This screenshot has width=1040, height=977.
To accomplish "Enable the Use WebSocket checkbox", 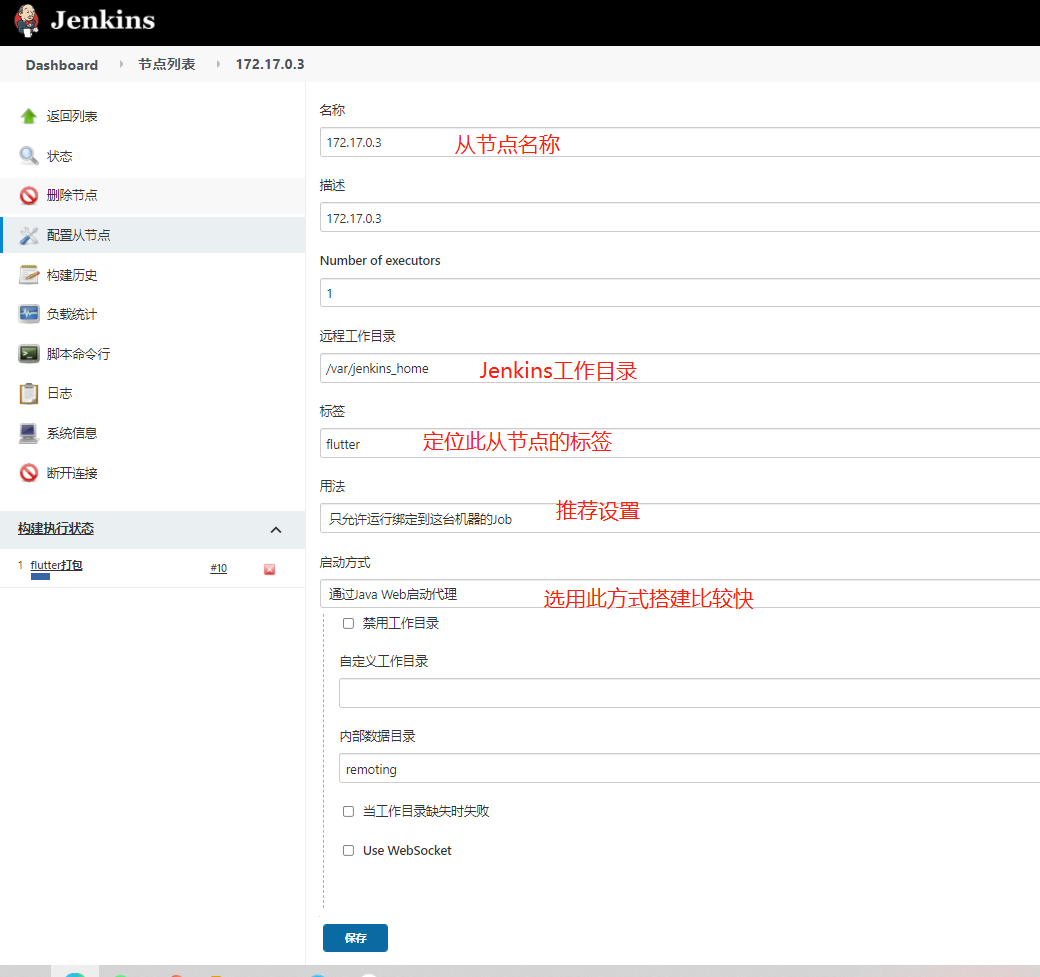I will 348,850.
